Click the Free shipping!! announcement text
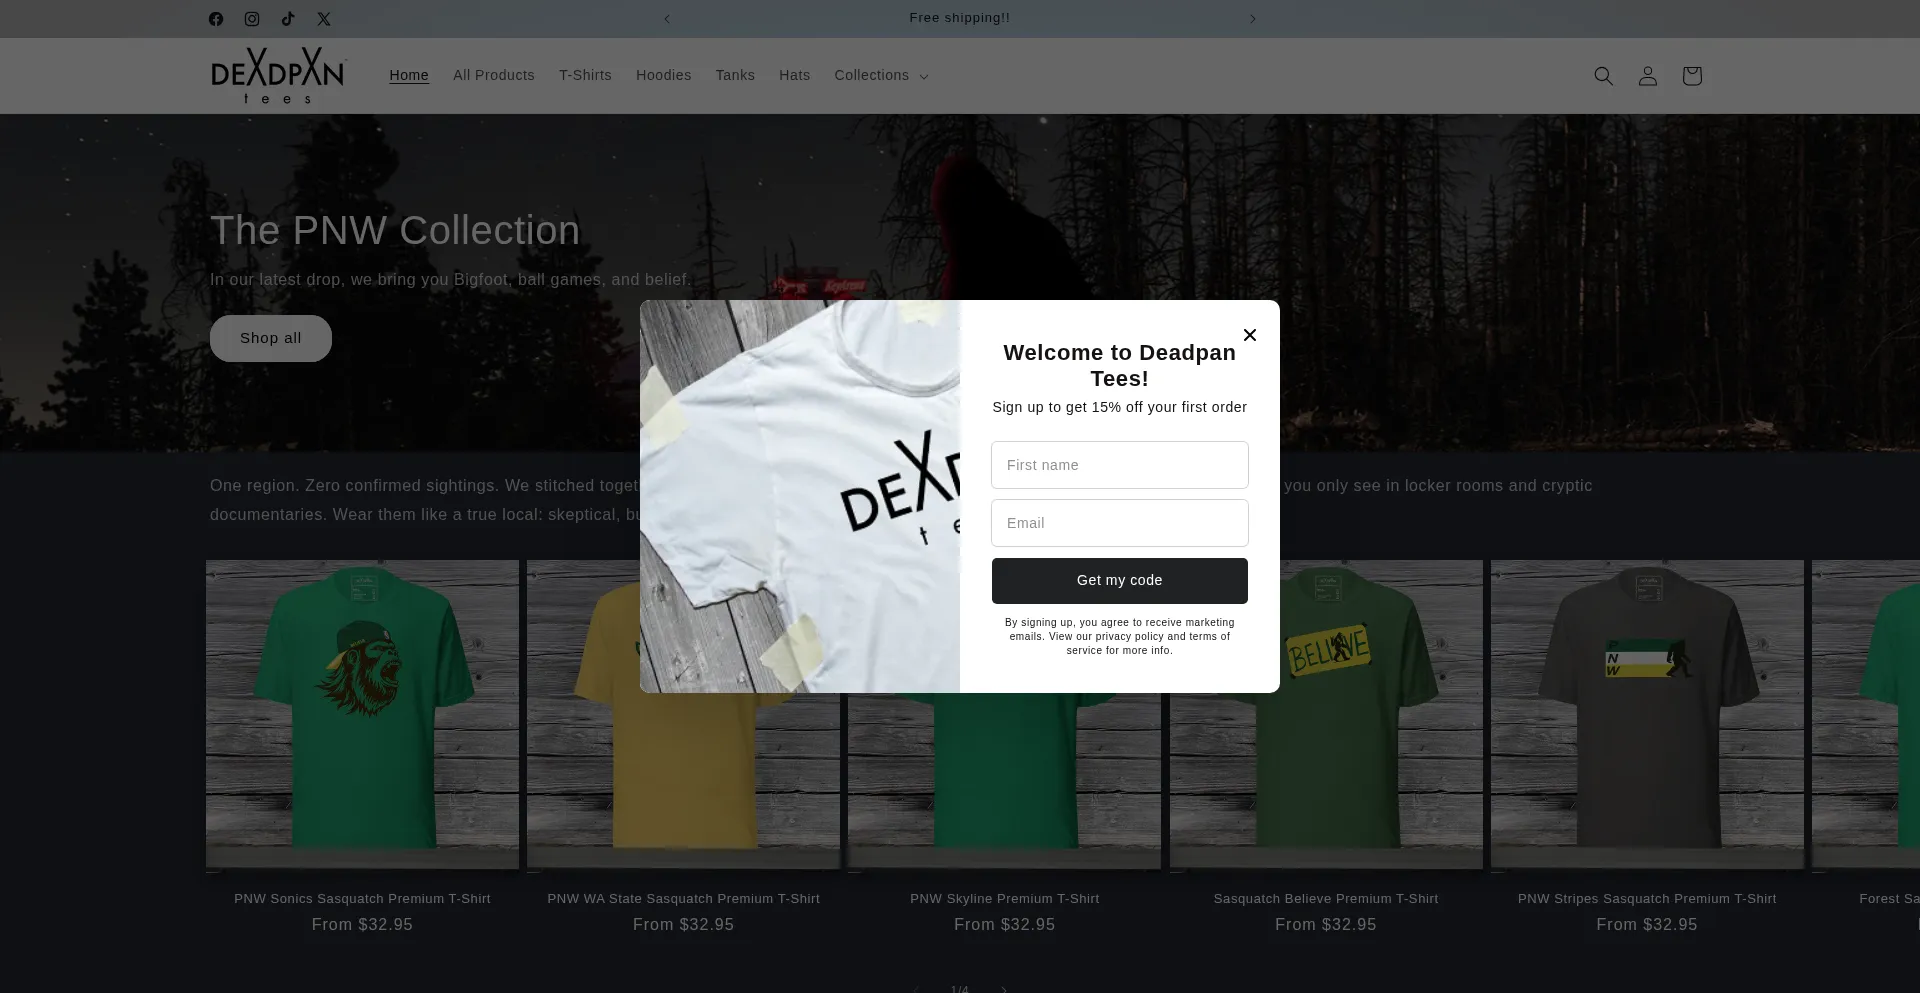1920x993 pixels. coord(960,18)
